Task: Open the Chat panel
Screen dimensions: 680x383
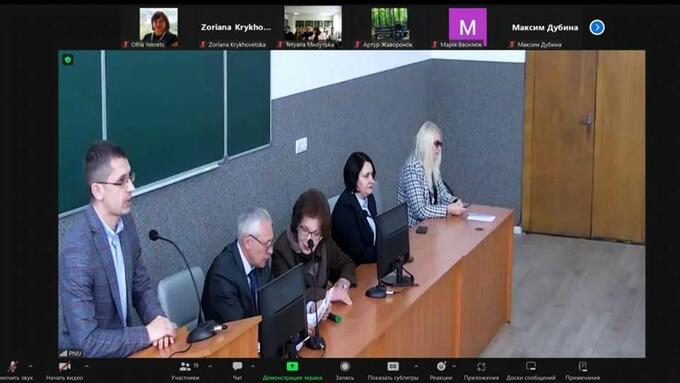Action: (x=237, y=367)
